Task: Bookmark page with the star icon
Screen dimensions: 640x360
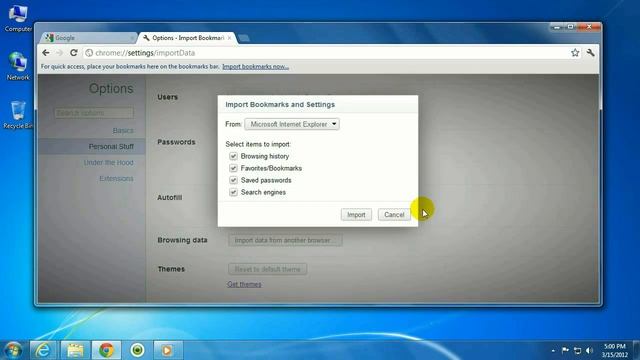Action: 575,52
